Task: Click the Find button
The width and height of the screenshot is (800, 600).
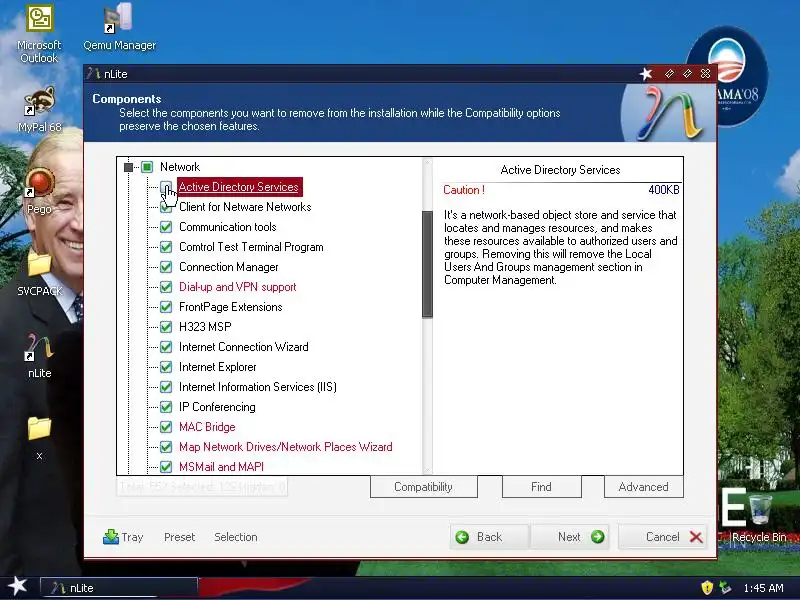Action: [541, 487]
